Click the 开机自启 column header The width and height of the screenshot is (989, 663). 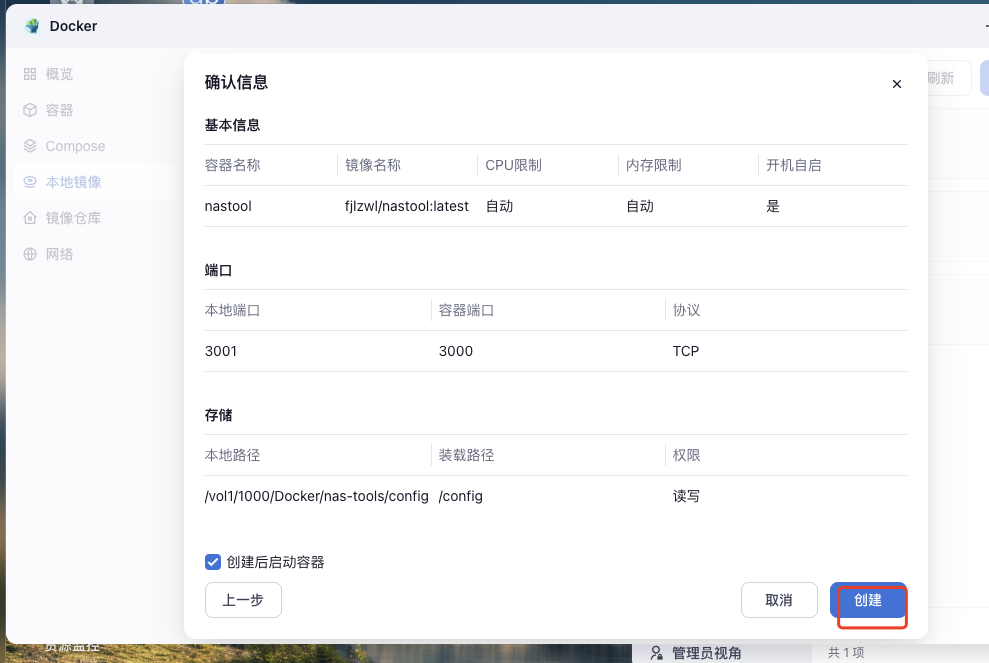coord(793,165)
